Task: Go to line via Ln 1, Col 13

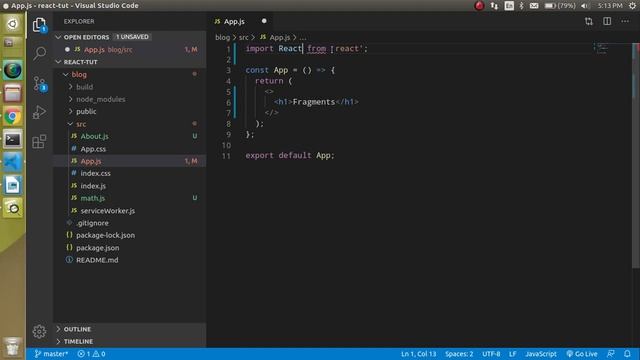Action: point(418,354)
